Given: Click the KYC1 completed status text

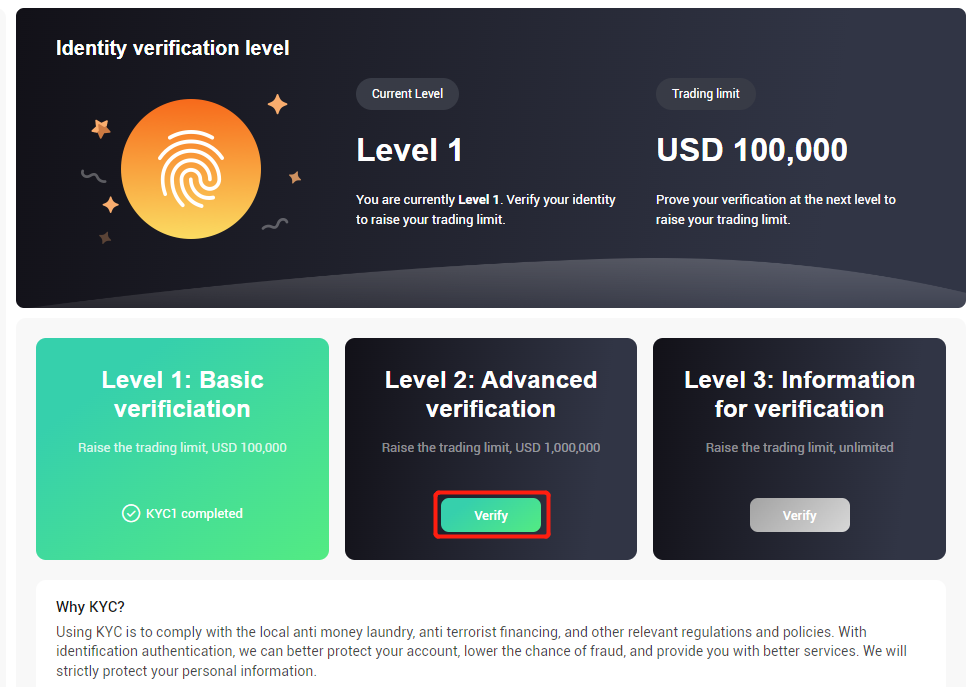Looking at the screenshot, I should click(194, 513).
